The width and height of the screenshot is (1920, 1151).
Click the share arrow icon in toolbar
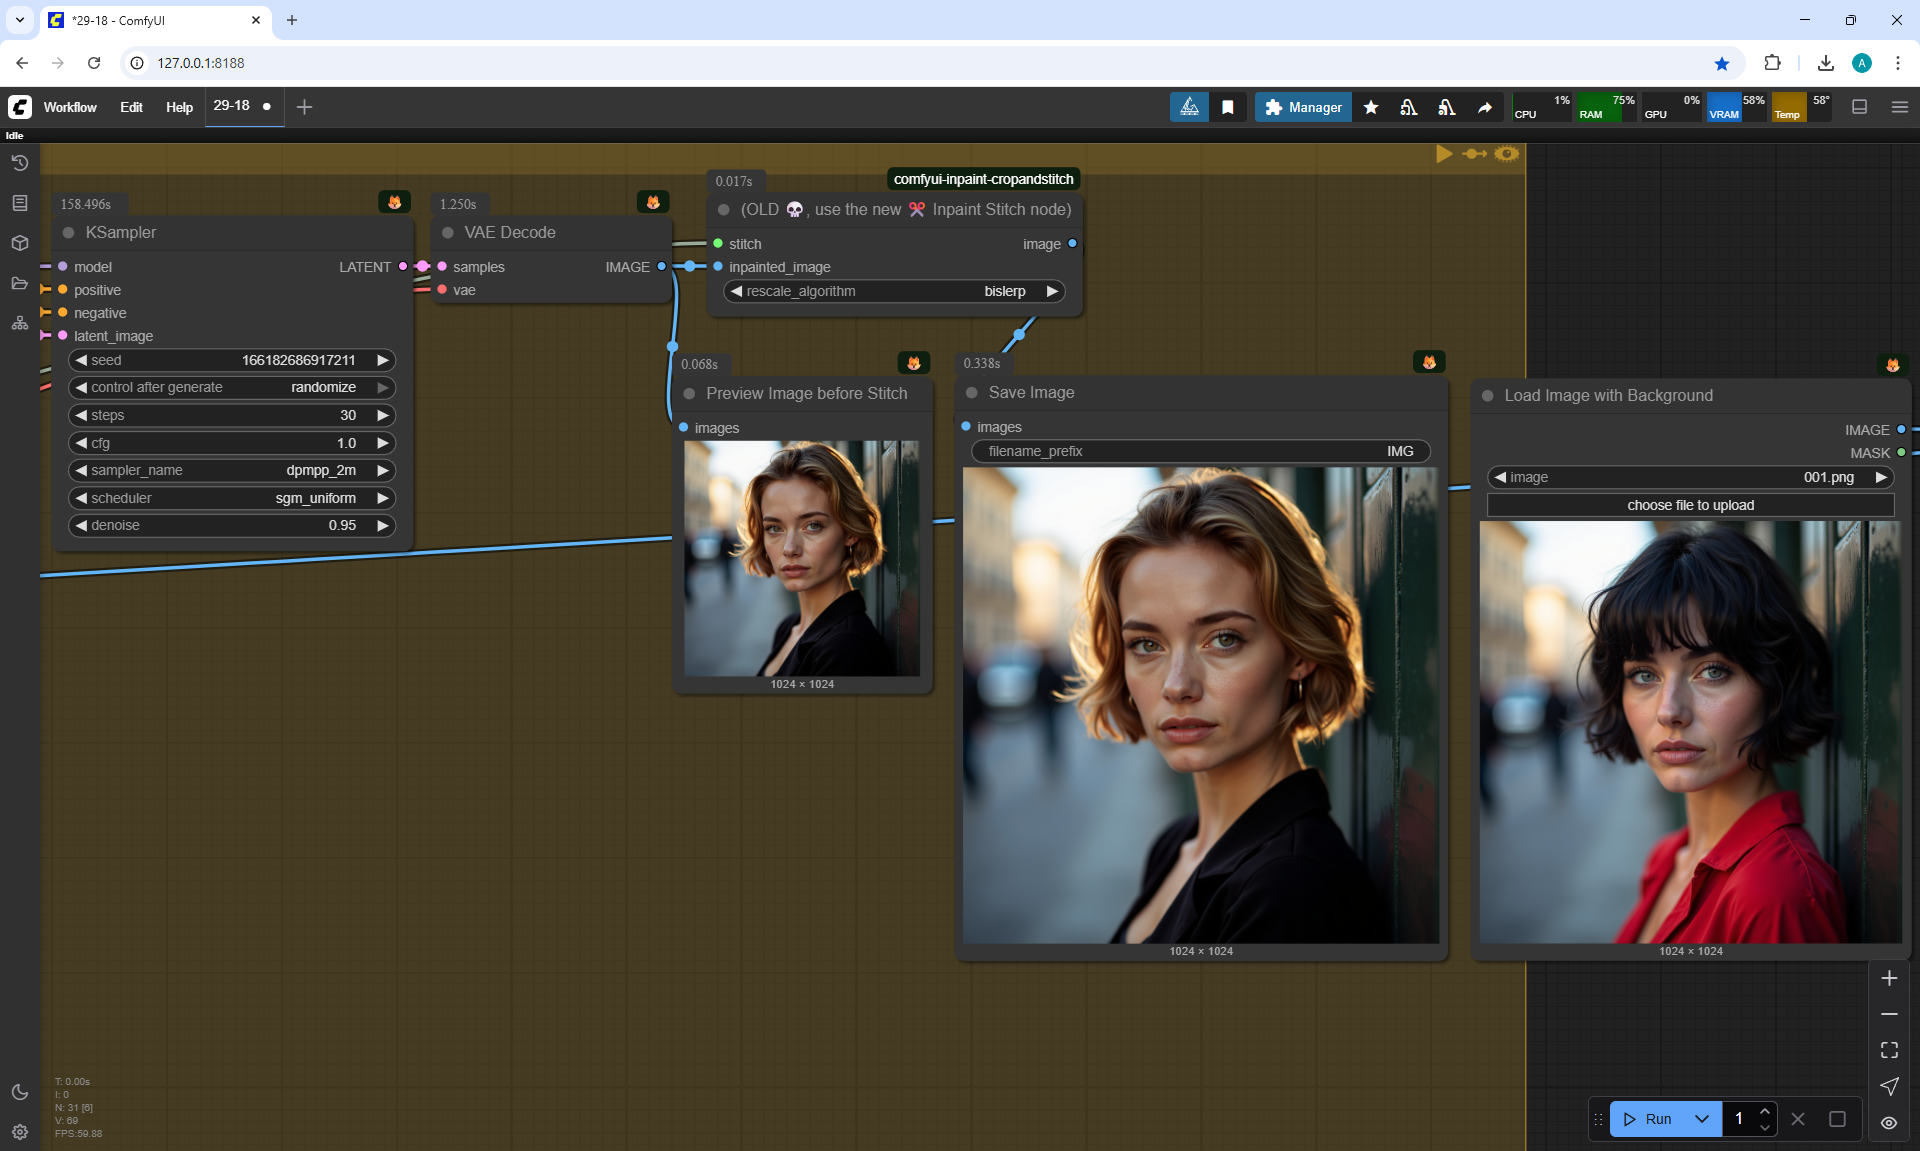1485,107
